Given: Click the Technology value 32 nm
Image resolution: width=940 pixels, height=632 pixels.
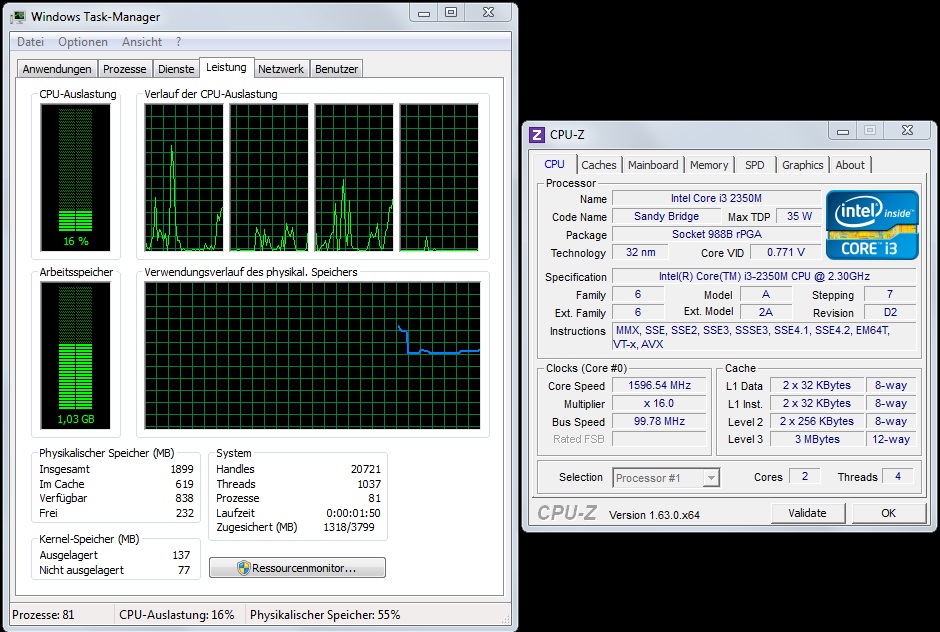Looking at the screenshot, I should (640, 252).
